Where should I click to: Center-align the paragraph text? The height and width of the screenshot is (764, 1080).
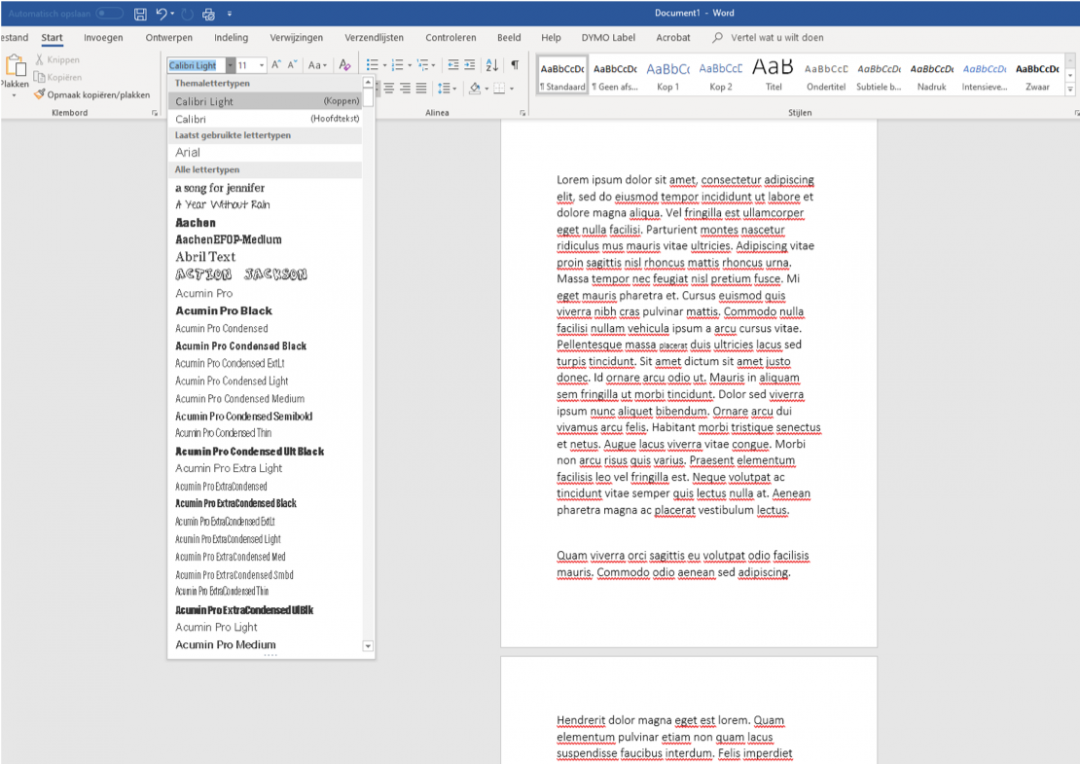(390, 88)
